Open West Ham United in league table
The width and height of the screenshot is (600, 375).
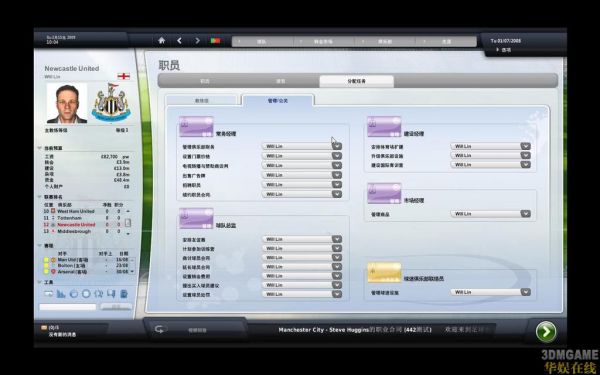pyautogui.click(x=76, y=211)
